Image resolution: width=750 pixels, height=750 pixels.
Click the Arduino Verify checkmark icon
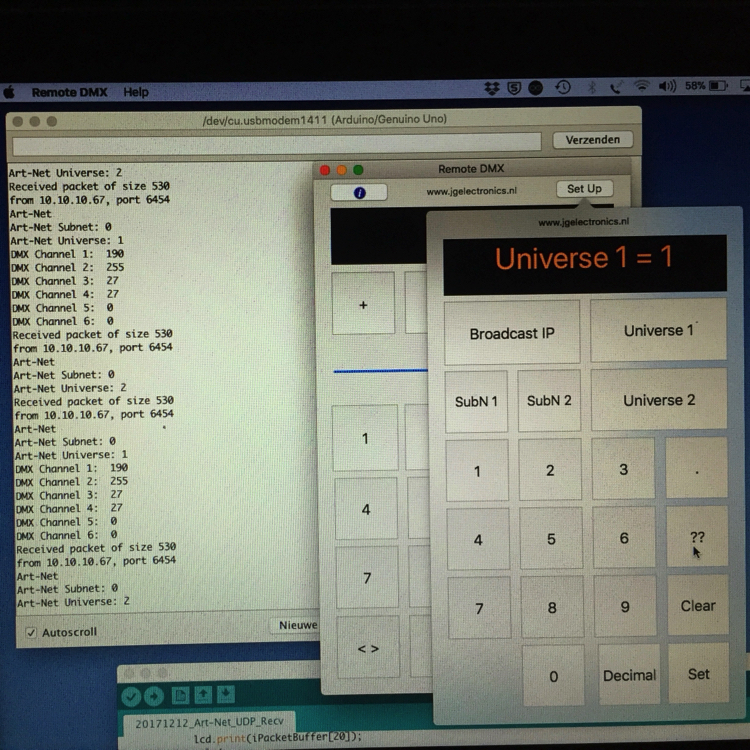(131, 696)
